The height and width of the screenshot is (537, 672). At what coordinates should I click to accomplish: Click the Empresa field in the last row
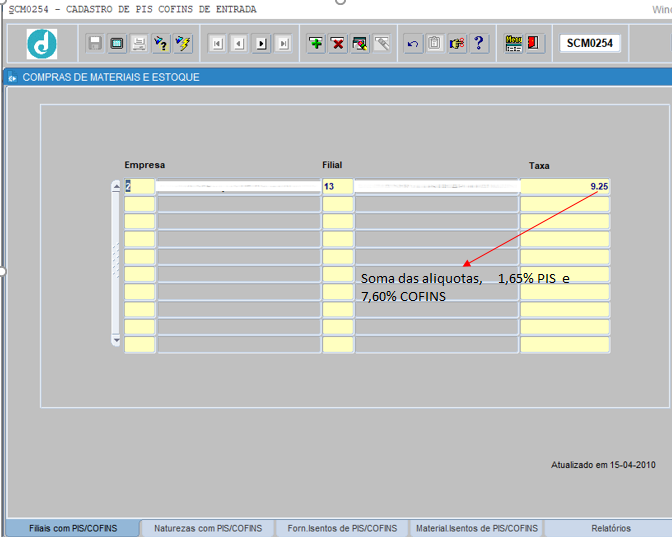(x=139, y=345)
